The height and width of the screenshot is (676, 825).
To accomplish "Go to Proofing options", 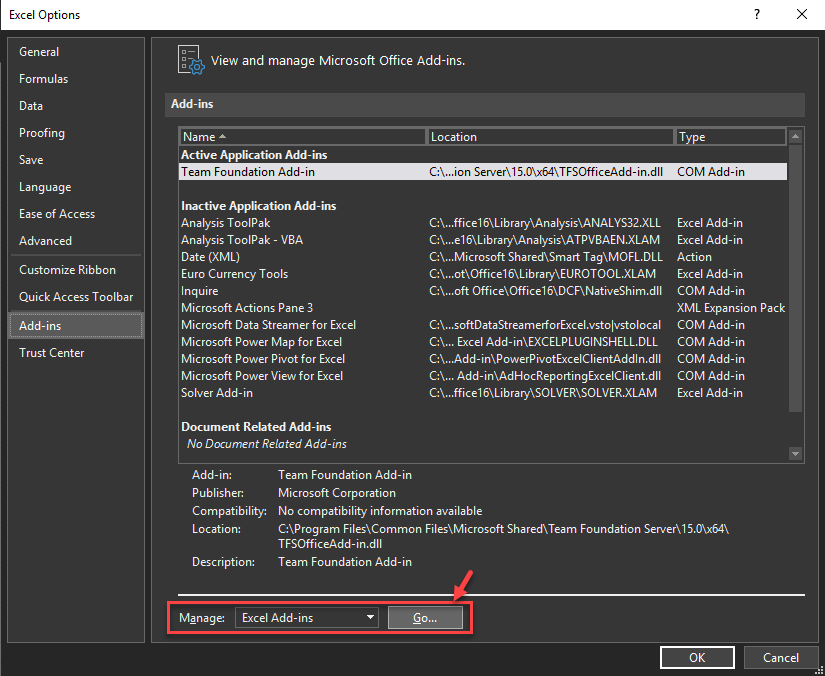I will pyautogui.click(x=76, y=133).
